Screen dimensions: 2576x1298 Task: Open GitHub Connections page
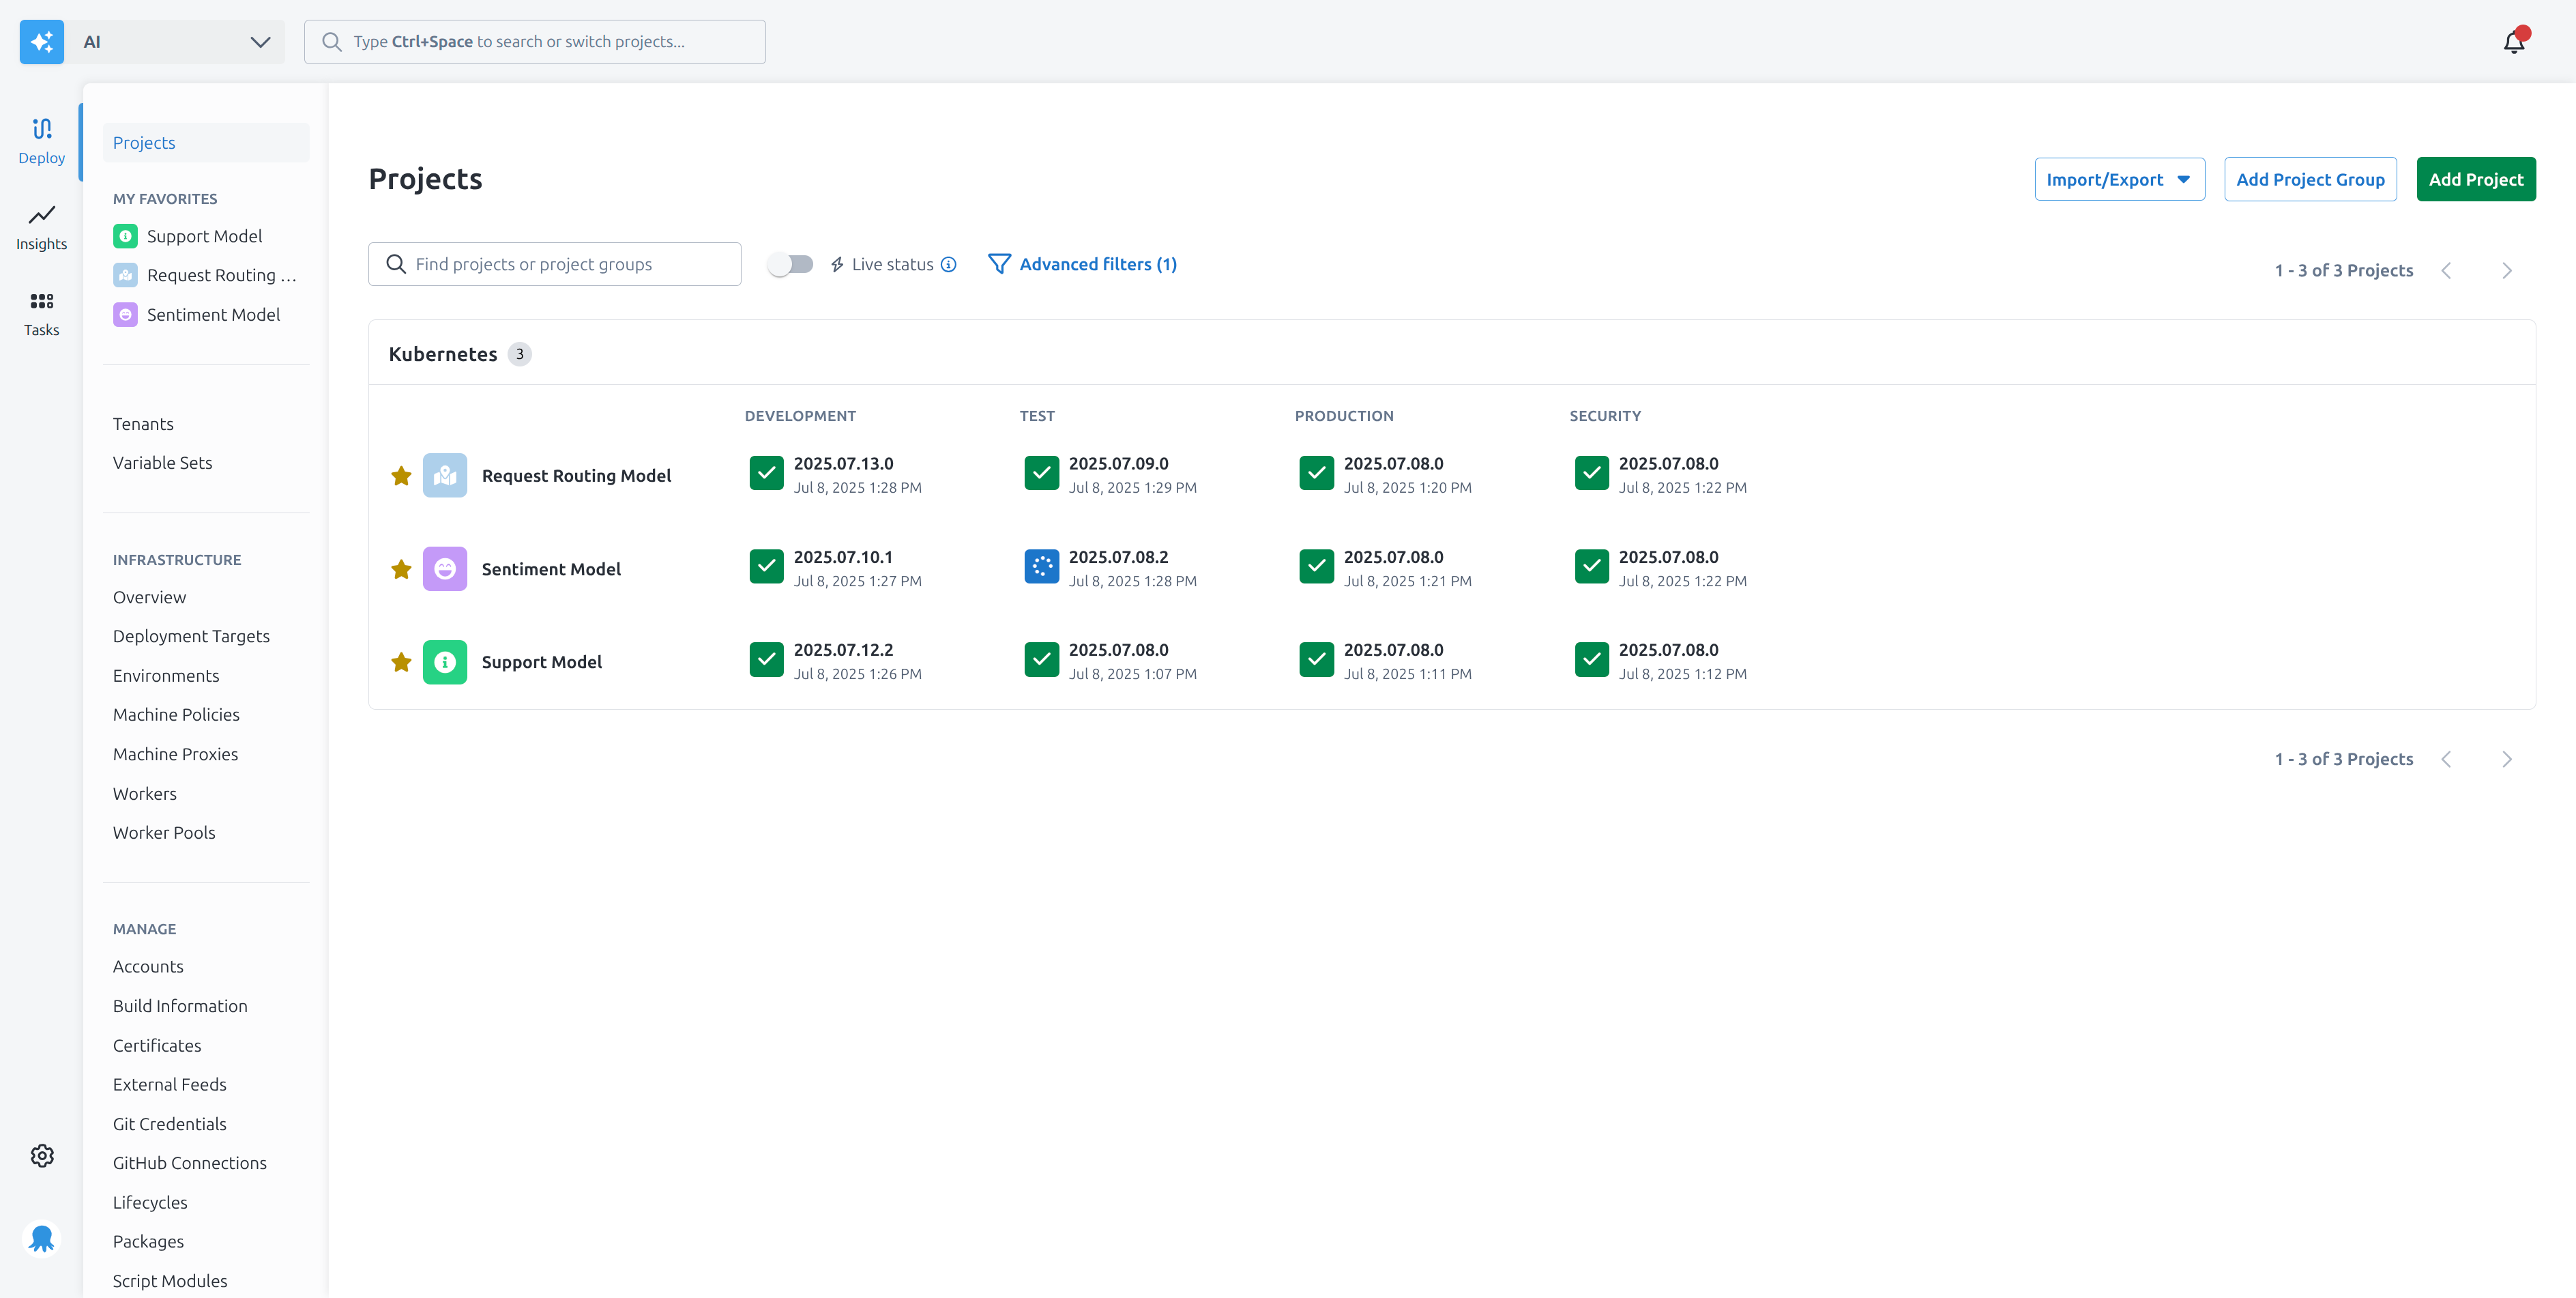coord(190,1163)
